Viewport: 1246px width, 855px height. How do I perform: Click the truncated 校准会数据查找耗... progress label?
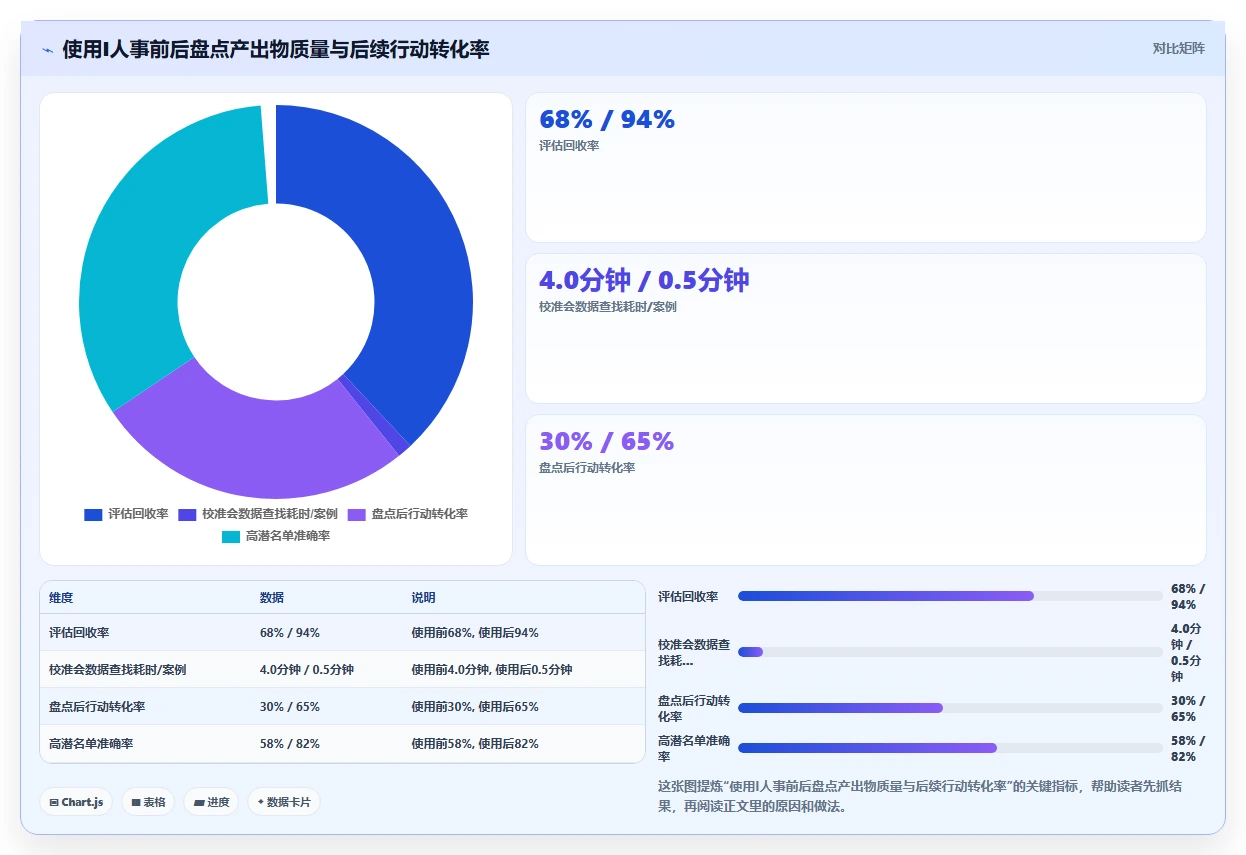tap(694, 653)
